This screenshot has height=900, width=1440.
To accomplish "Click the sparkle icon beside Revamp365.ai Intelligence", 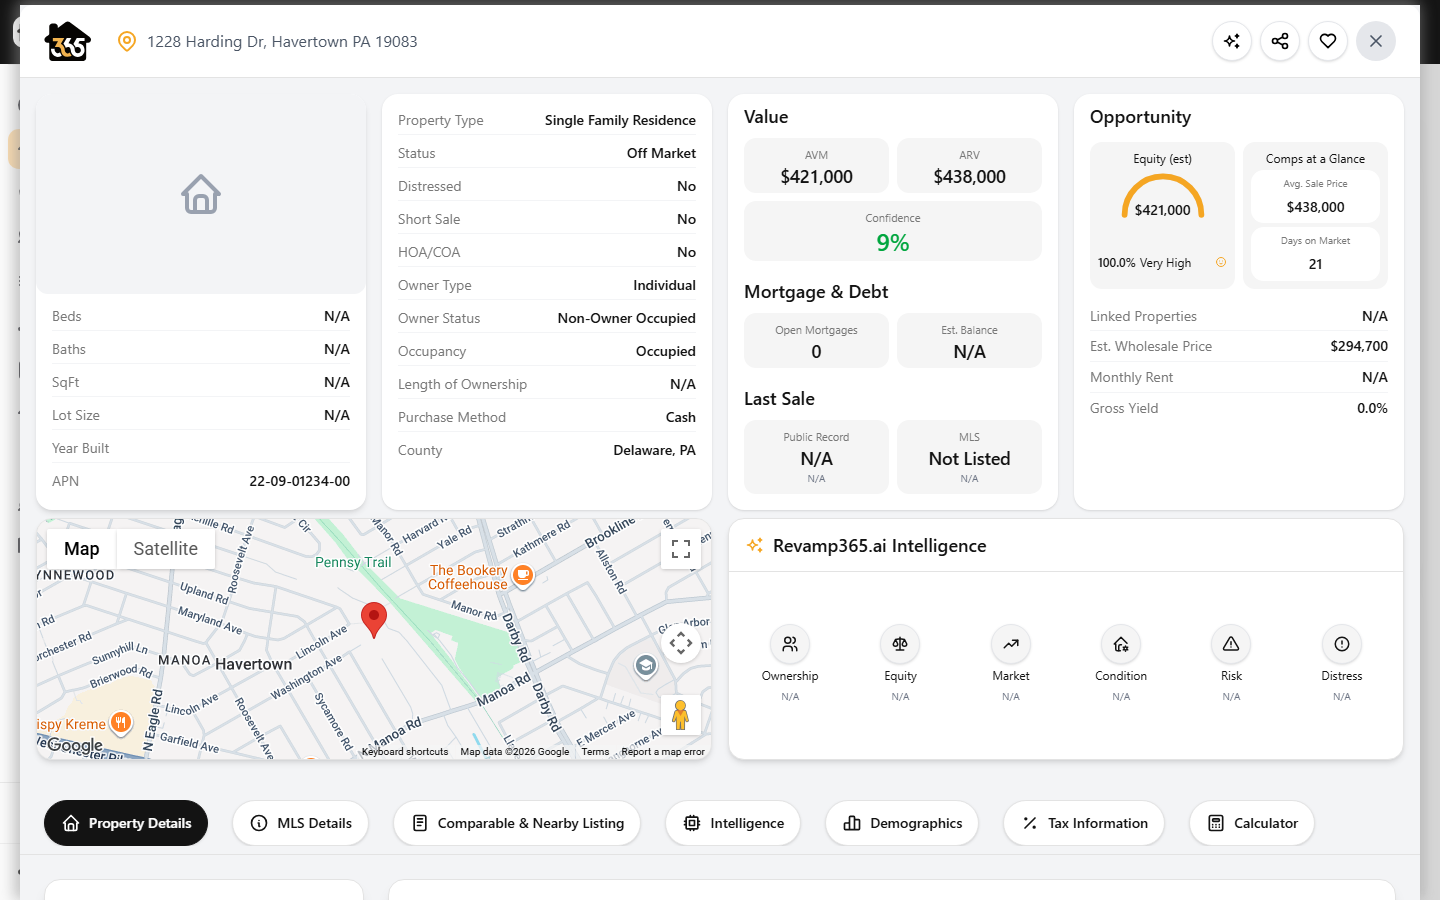I will coord(755,545).
